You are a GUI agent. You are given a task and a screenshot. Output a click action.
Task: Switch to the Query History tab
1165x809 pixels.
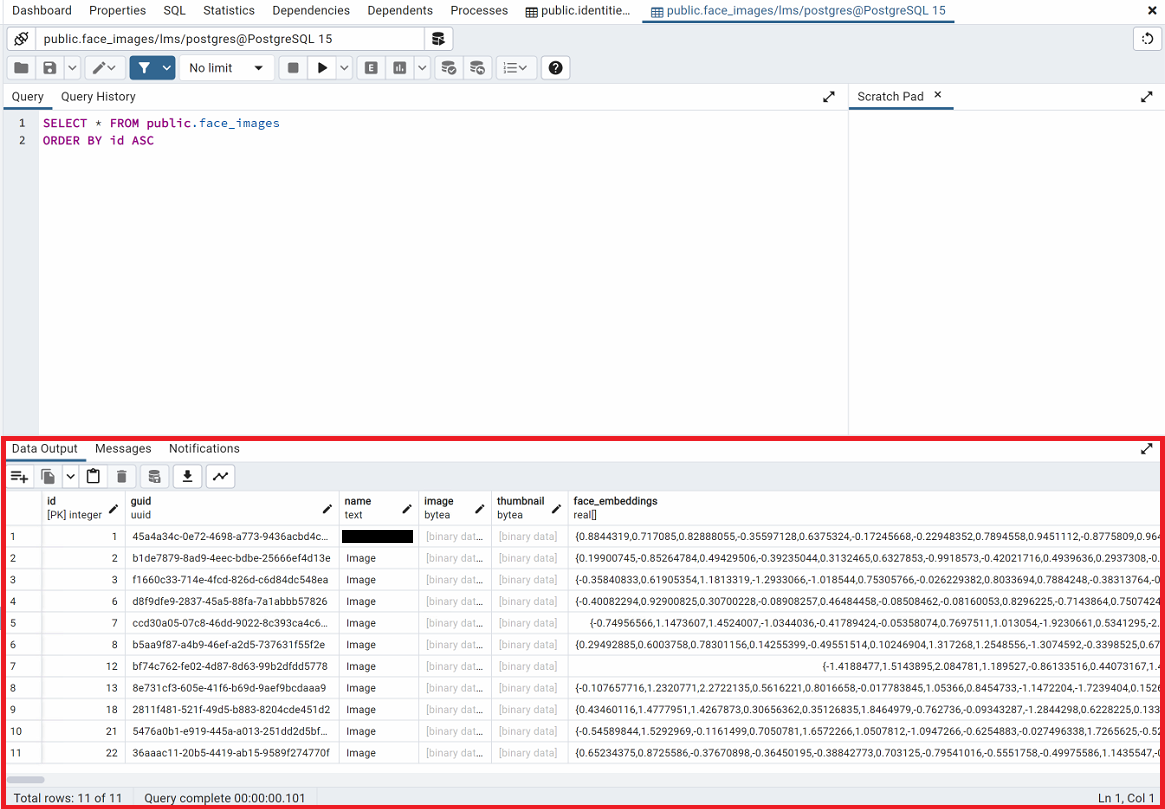click(98, 97)
